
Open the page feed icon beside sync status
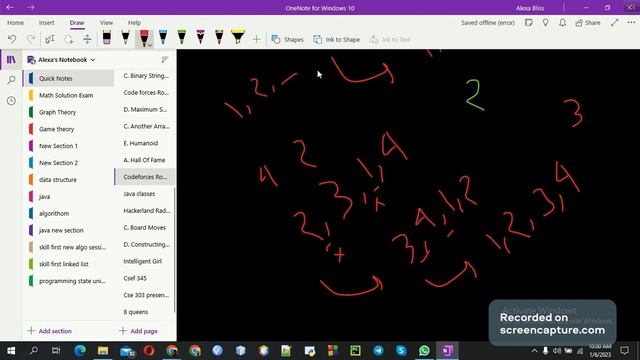point(529,23)
